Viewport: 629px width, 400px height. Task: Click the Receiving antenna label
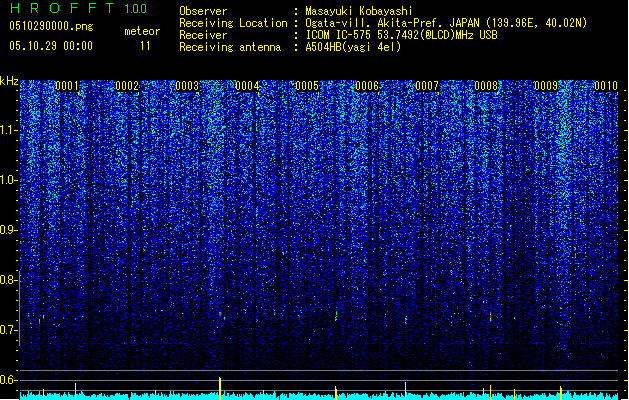click(x=230, y=47)
